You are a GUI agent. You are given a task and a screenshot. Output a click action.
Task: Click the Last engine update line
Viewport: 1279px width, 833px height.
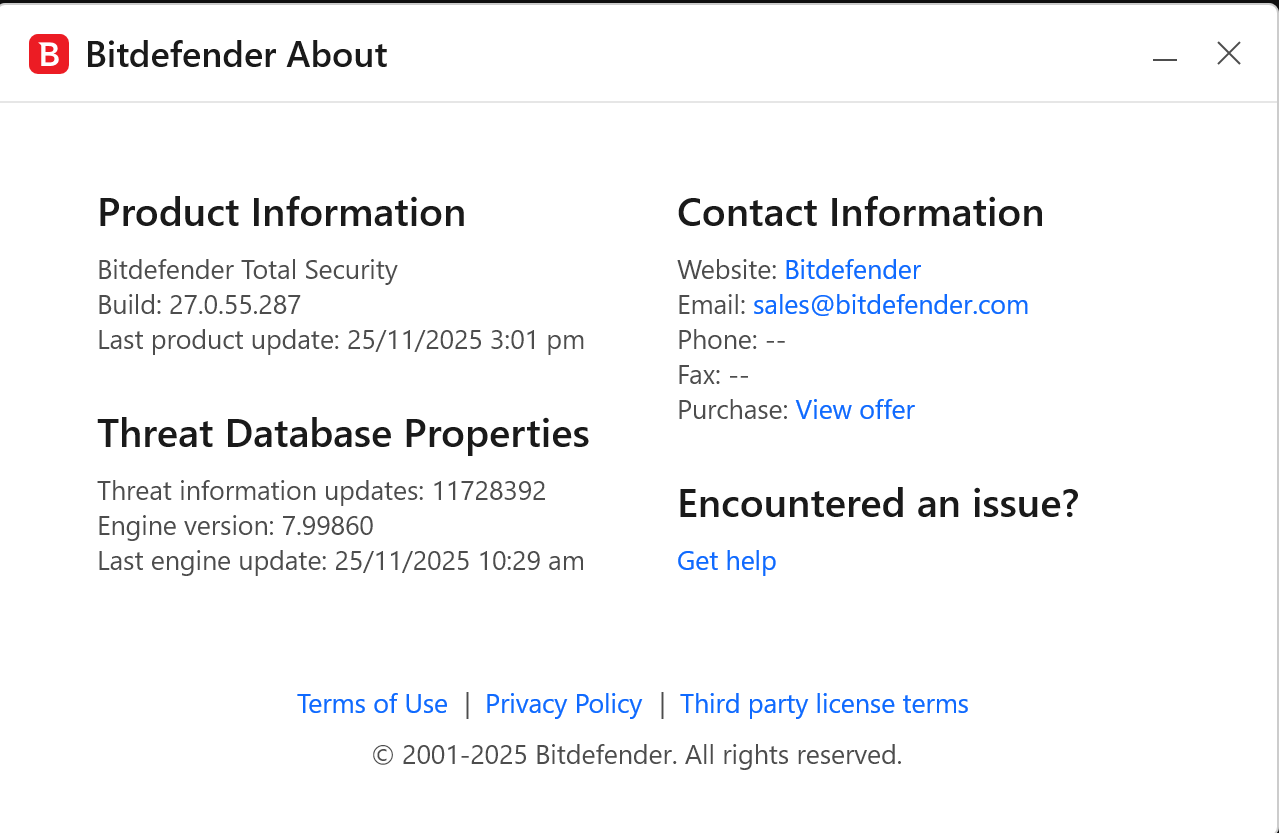(x=340, y=561)
